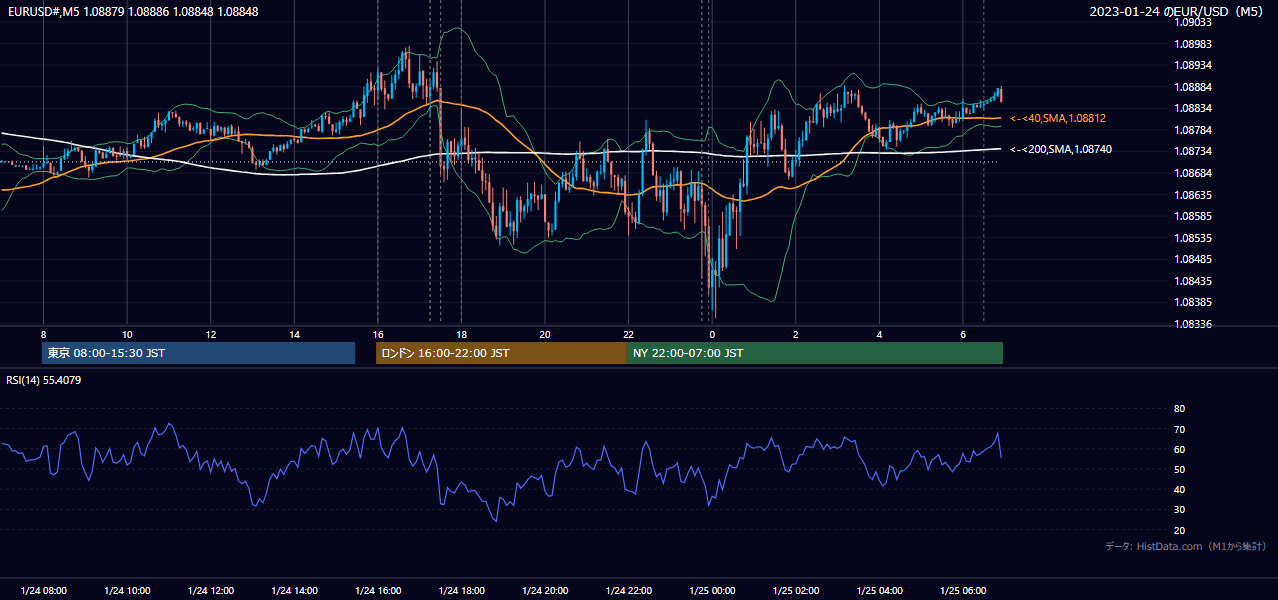Click price axis value 1.08934

point(1192,65)
